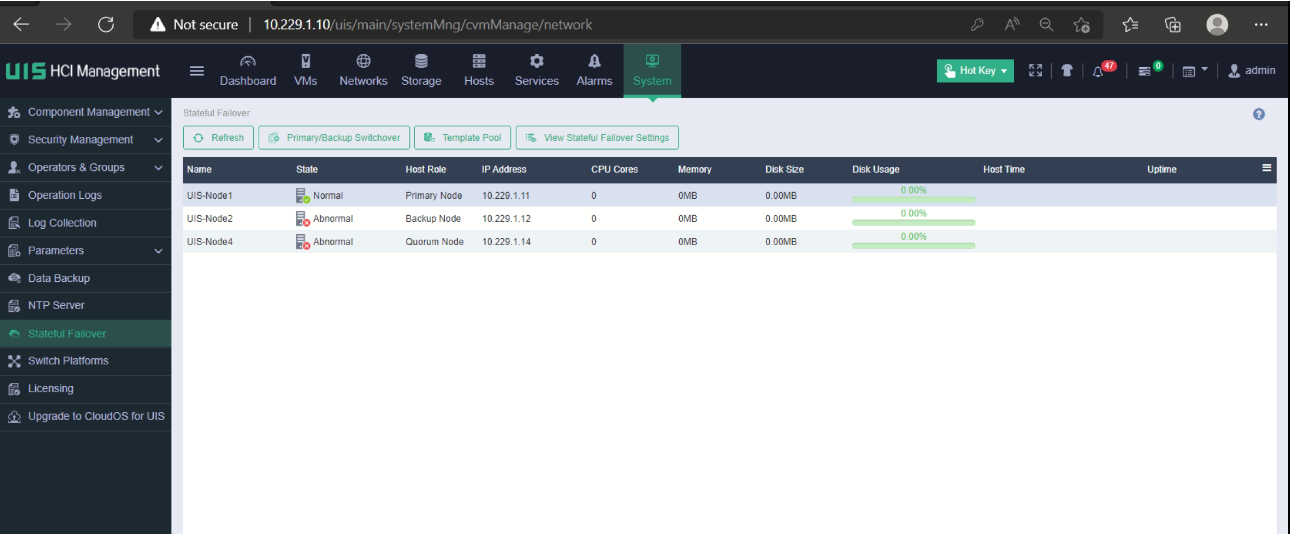Click the disk usage bar for UIS-Node2
The width and height of the screenshot is (1290, 534).
tap(913, 222)
